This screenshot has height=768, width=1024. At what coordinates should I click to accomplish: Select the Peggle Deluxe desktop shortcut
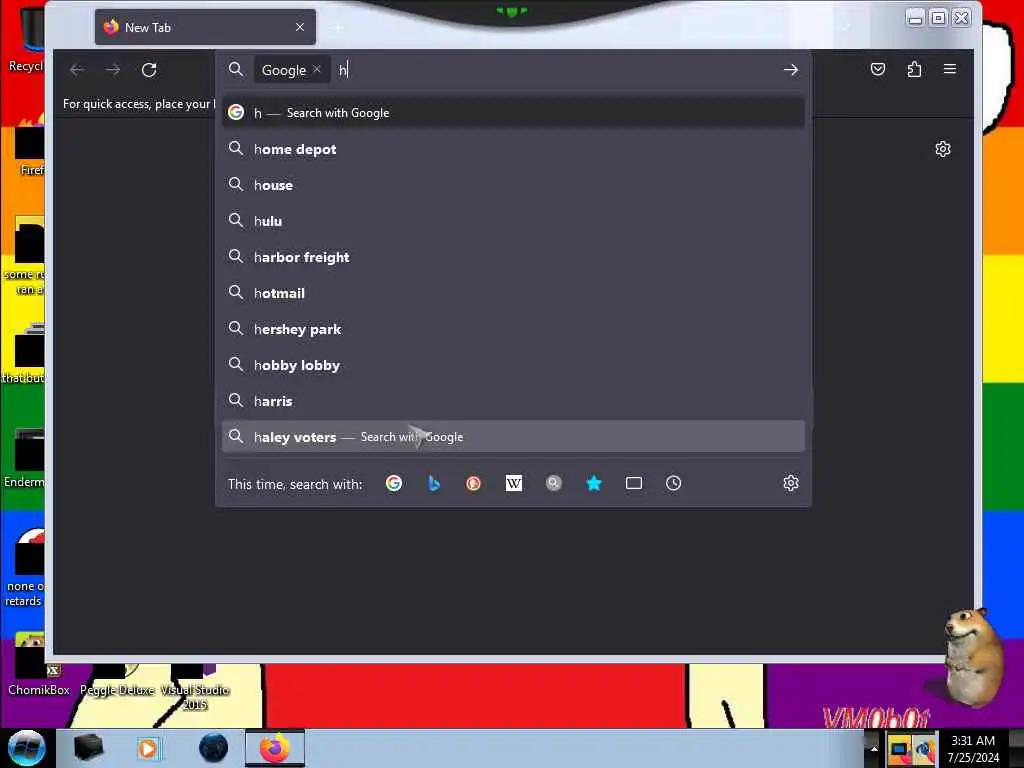118,680
